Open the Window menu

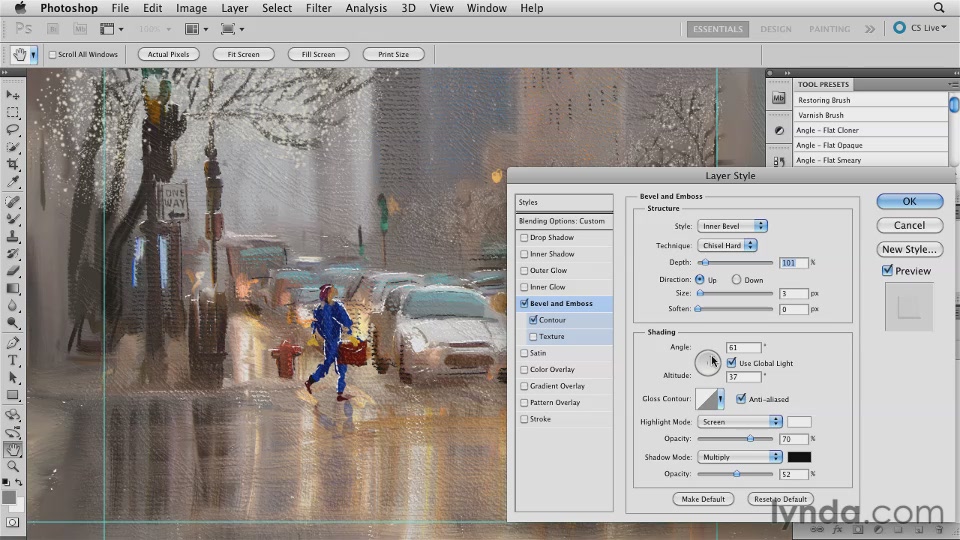[486, 8]
